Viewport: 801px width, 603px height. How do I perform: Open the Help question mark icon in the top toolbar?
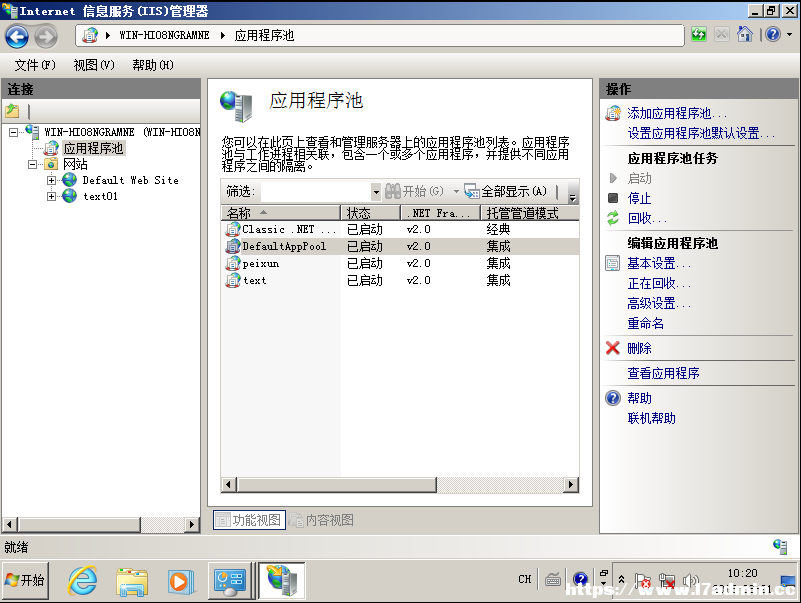click(x=773, y=35)
